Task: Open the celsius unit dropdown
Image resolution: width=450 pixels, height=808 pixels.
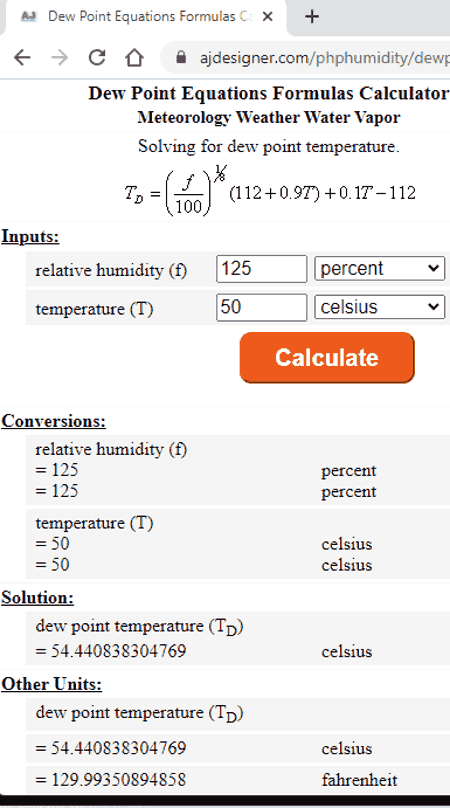Action: (x=379, y=307)
